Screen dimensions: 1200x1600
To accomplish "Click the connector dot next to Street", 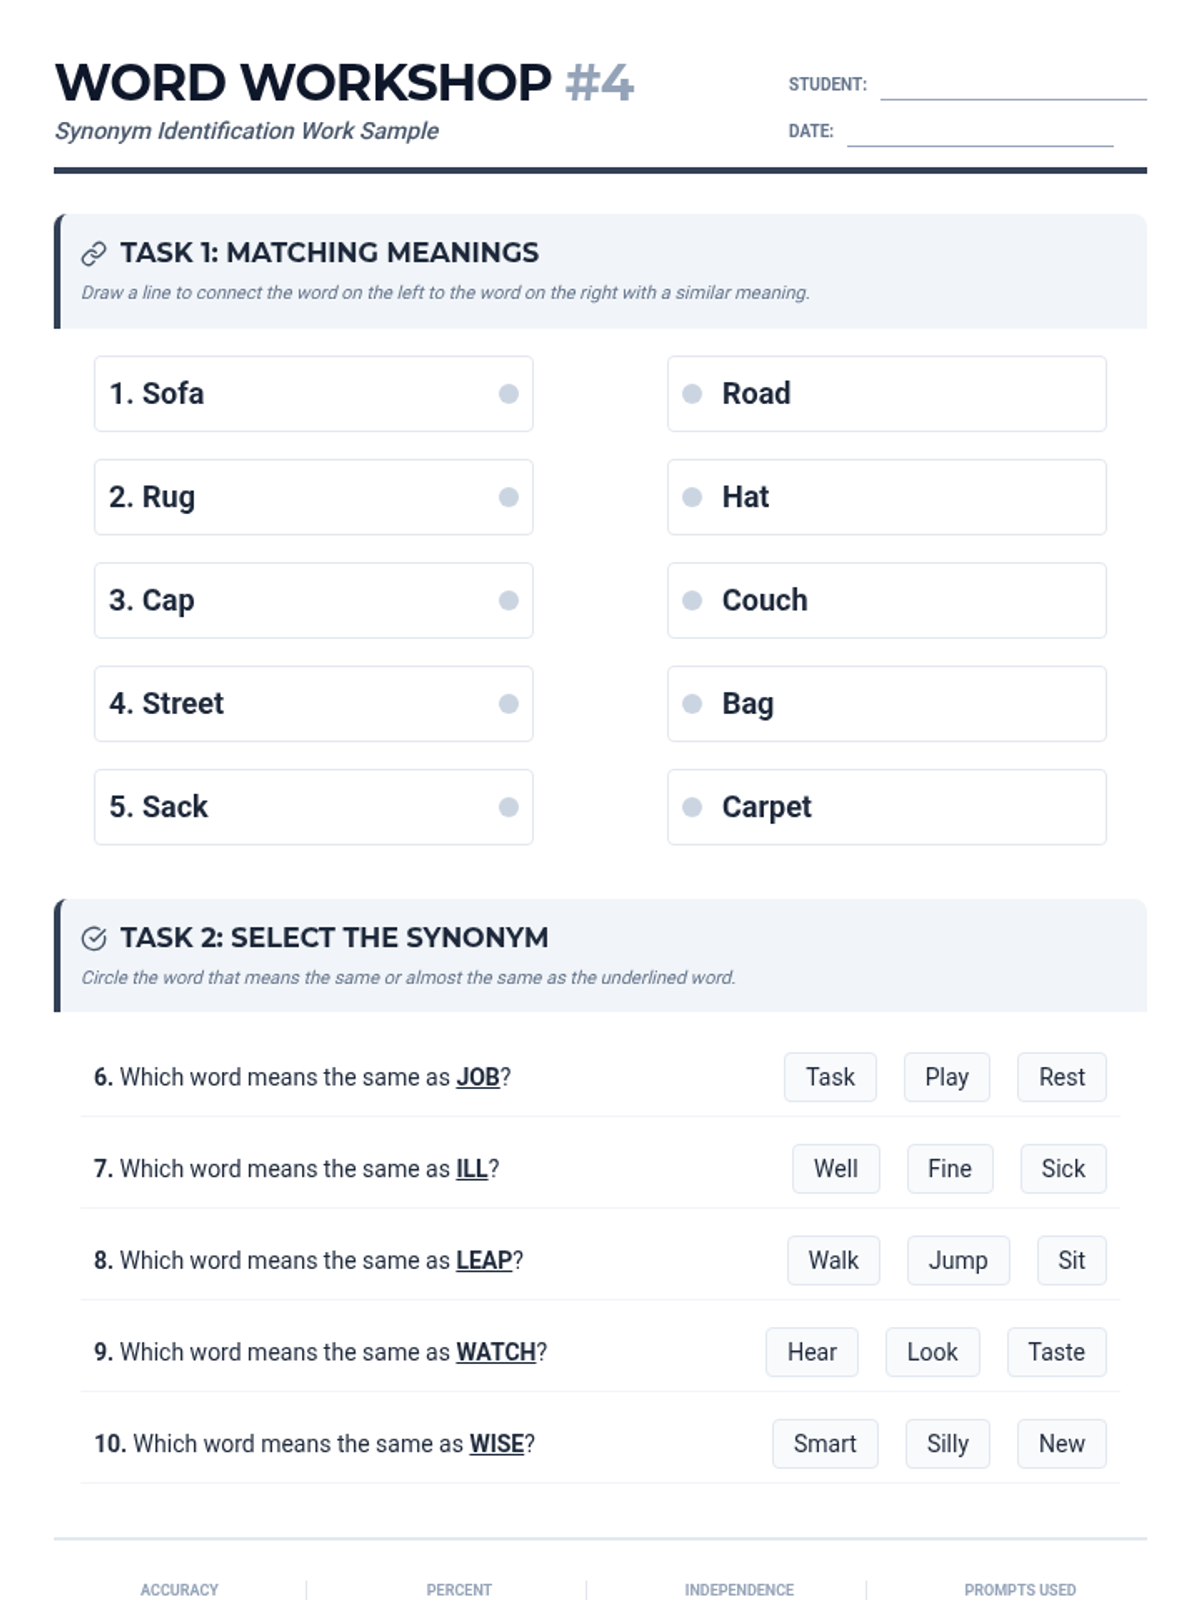I will tap(508, 704).
